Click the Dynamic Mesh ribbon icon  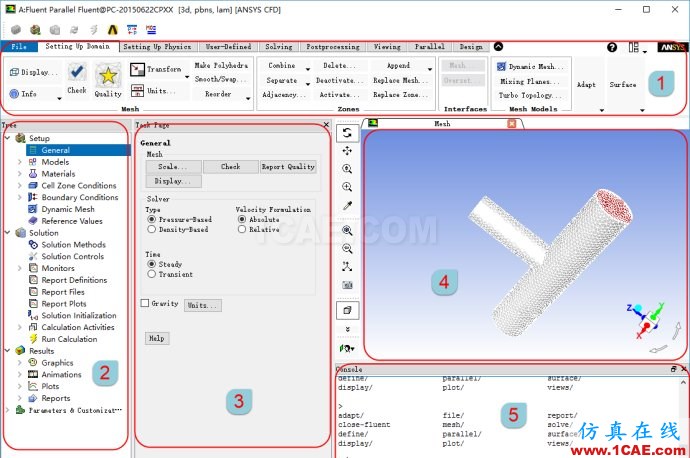501,66
